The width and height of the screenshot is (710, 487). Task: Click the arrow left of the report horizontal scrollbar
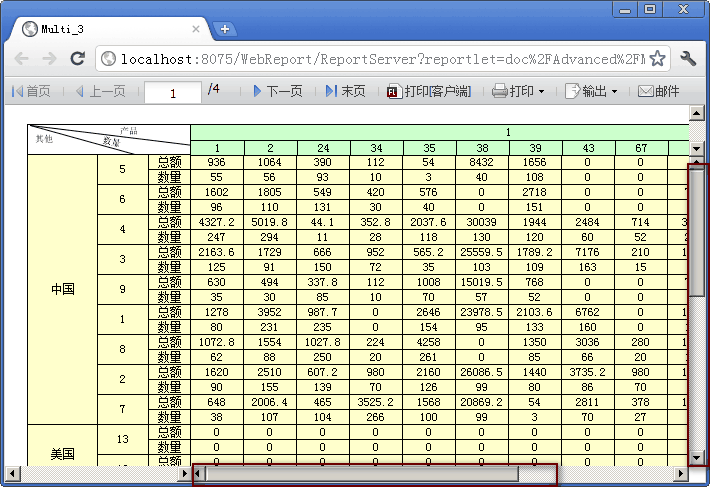tap(197, 474)
